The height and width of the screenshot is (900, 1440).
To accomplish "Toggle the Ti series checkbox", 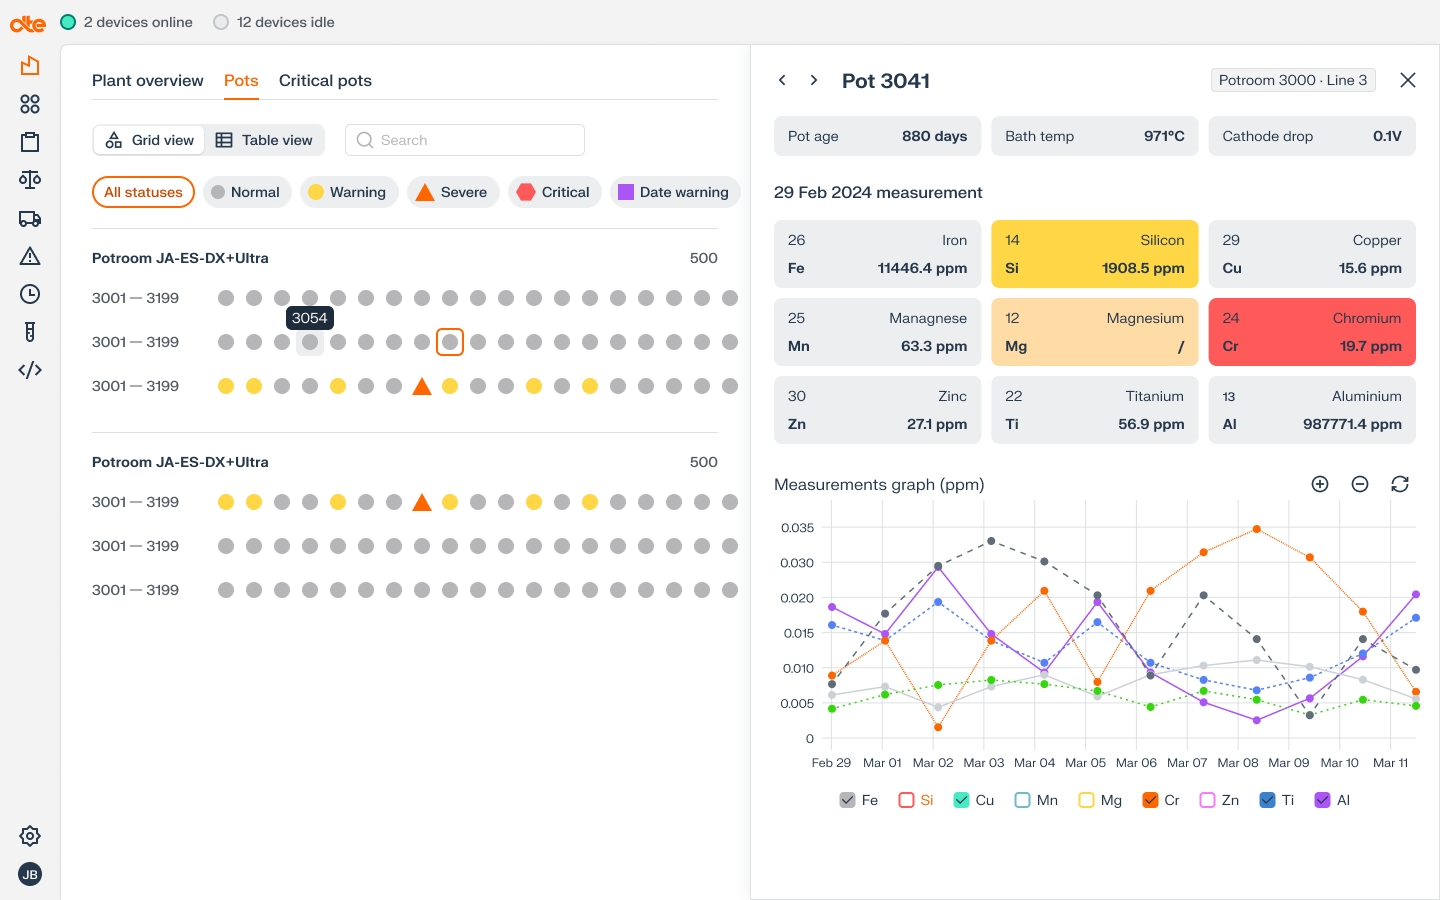I will coord(1267,800).
